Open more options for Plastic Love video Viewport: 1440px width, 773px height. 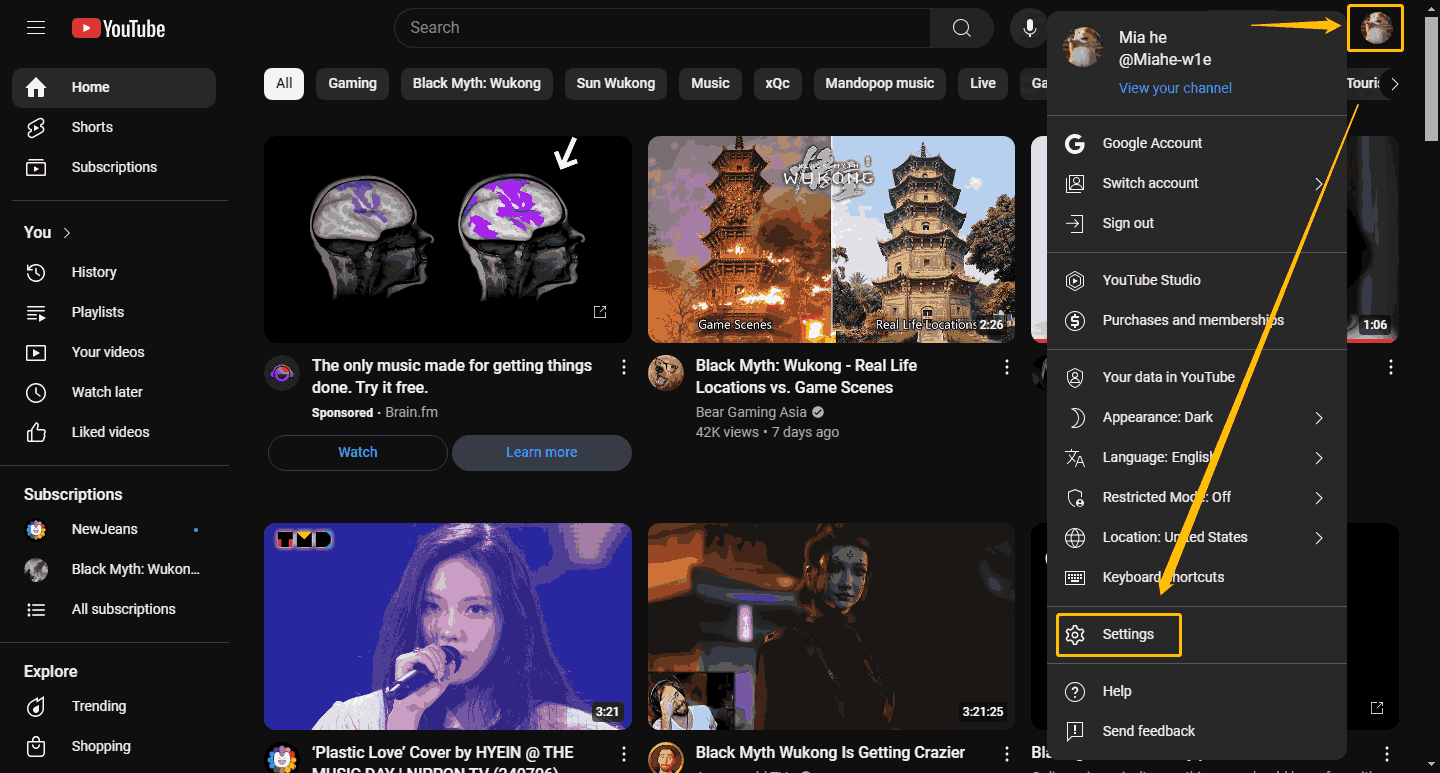coord(624,754)
